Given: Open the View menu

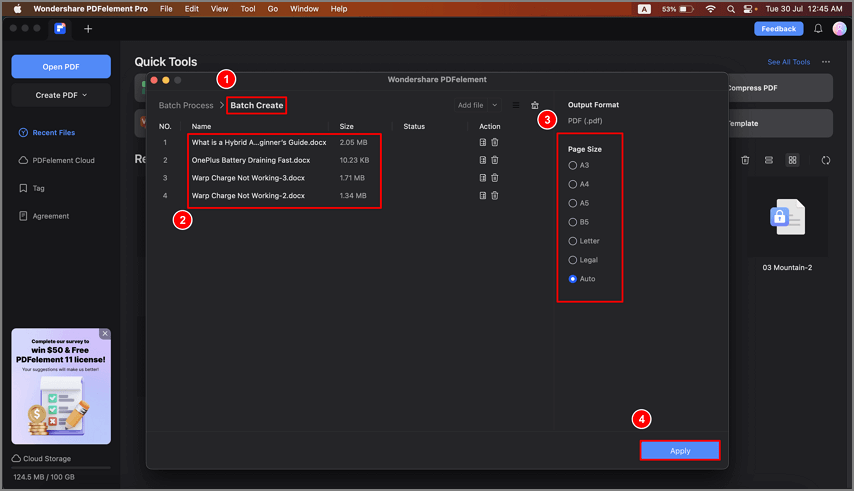Looking at the screenshot, I should coord(219,9).
